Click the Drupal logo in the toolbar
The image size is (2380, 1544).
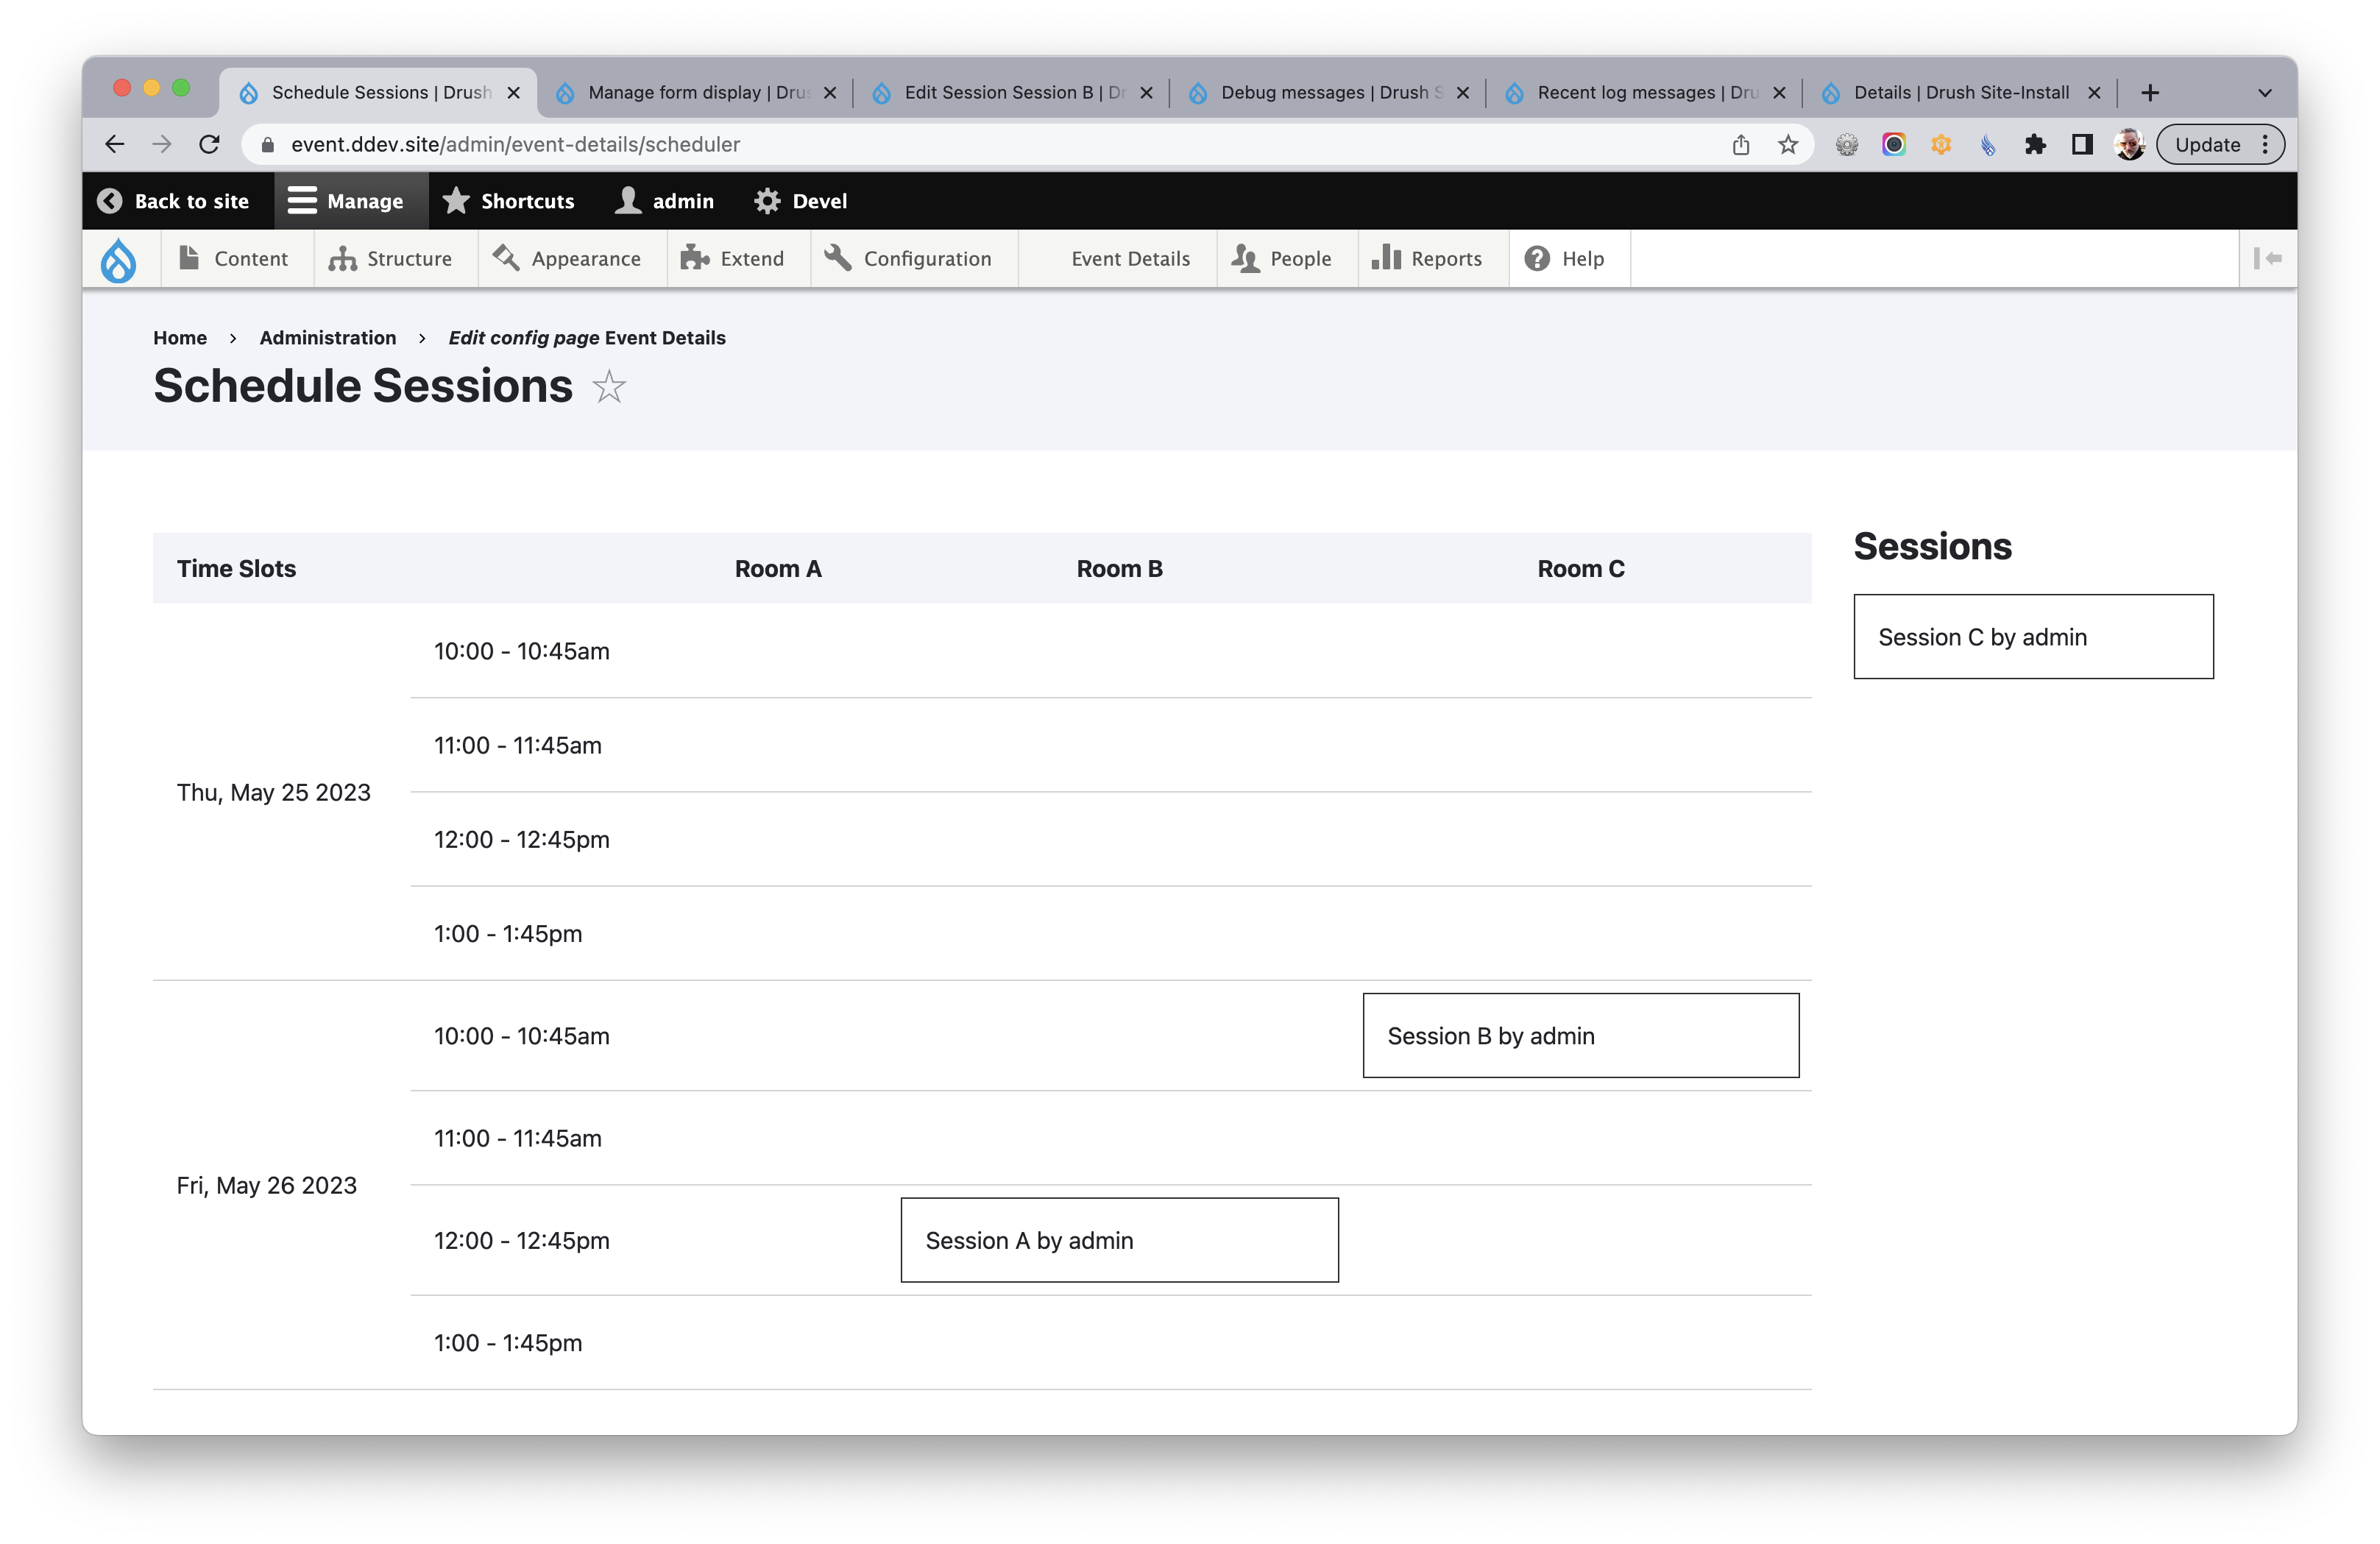[119, 259]
